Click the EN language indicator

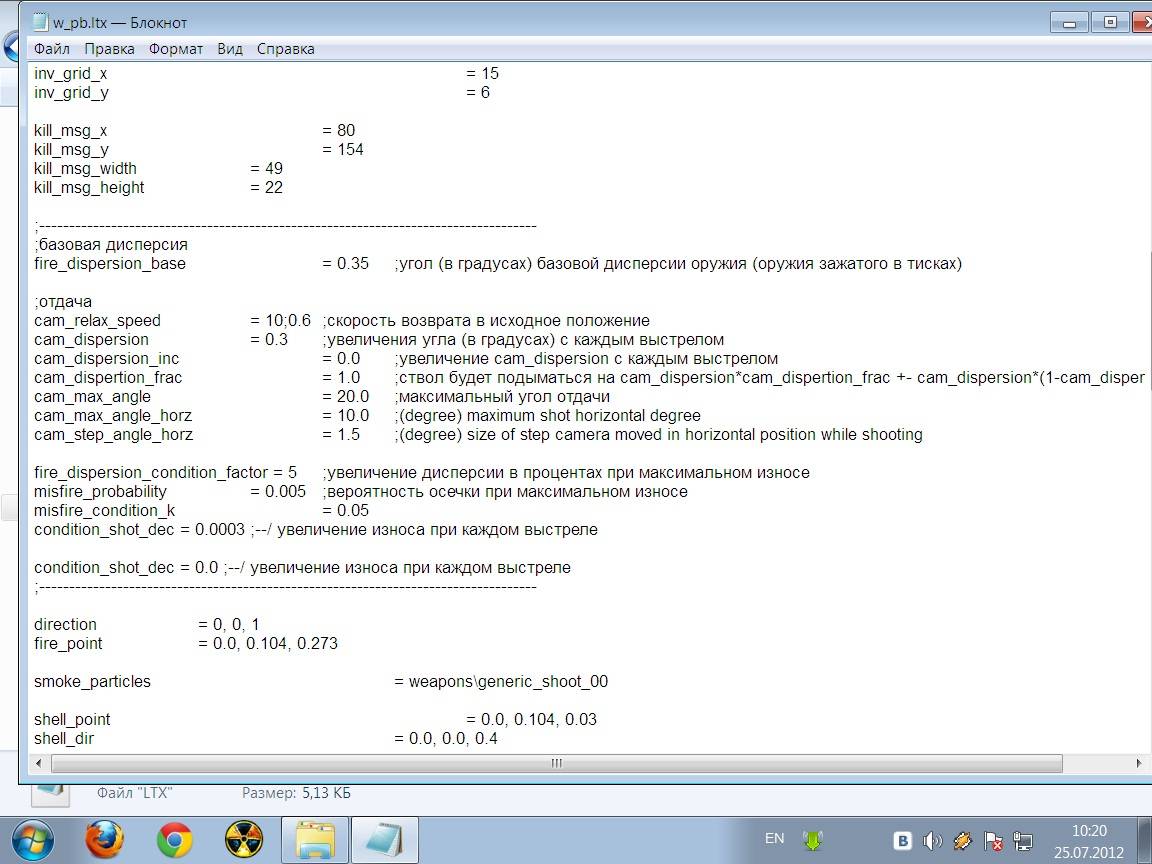click(774, 838)
